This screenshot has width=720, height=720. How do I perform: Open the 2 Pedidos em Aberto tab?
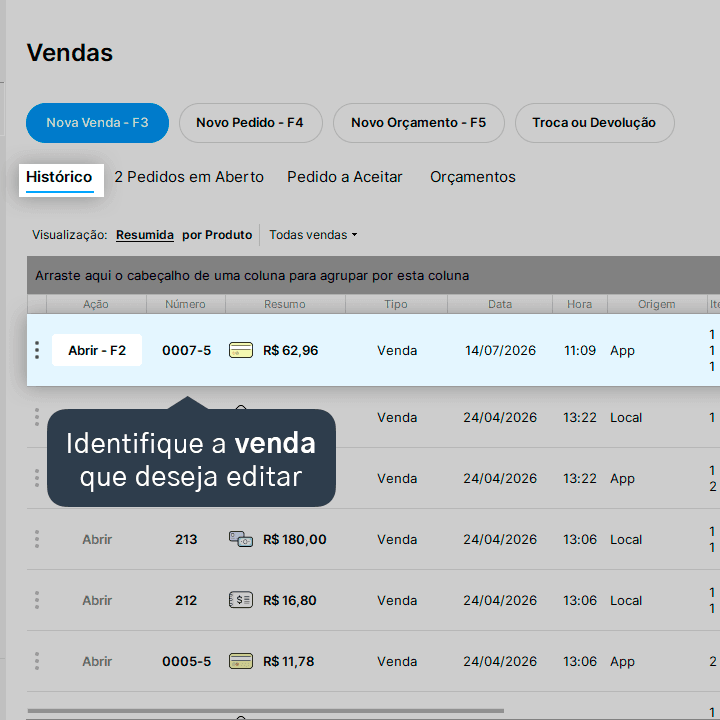coord(189,177)
